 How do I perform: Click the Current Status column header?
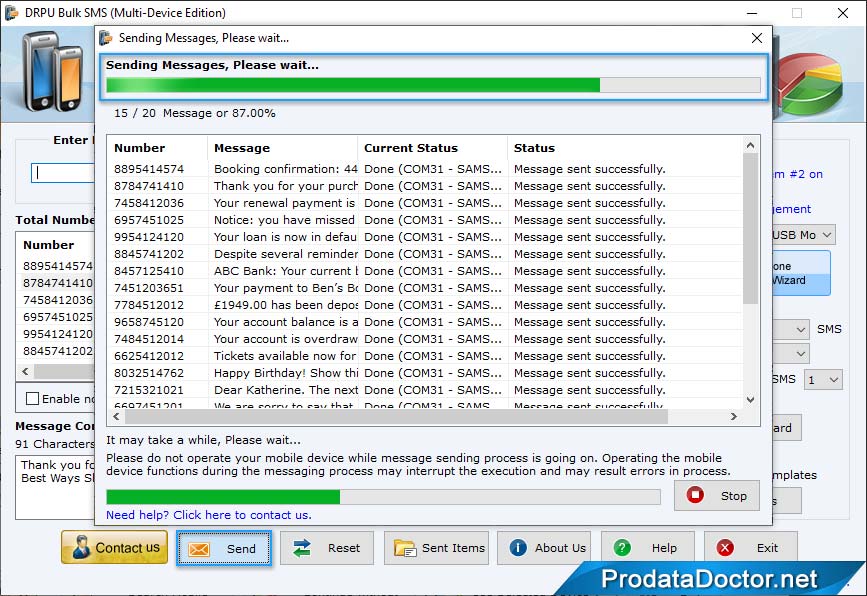pyautogui.click(x=432, y=148)
